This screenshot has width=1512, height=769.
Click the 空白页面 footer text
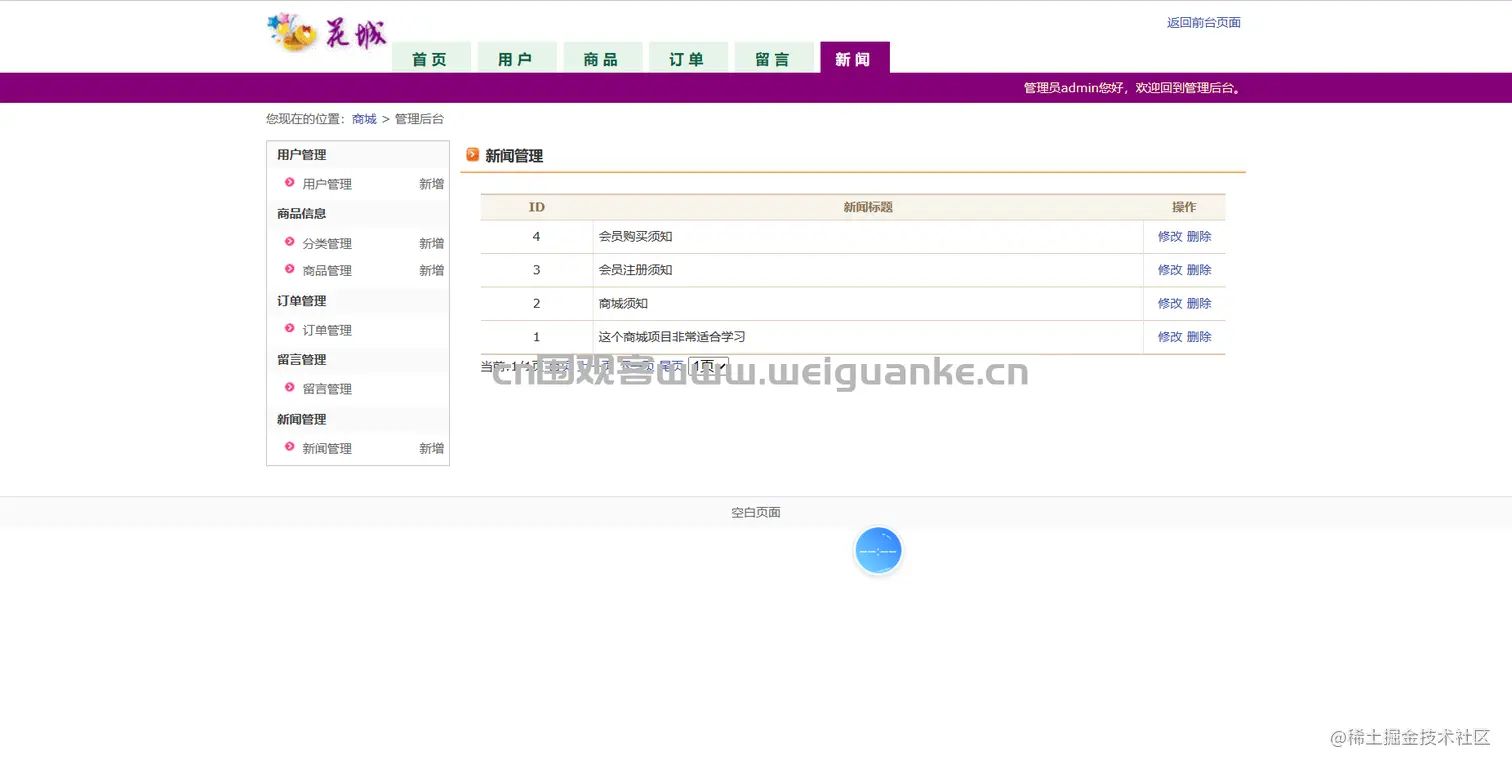(756, 513)
